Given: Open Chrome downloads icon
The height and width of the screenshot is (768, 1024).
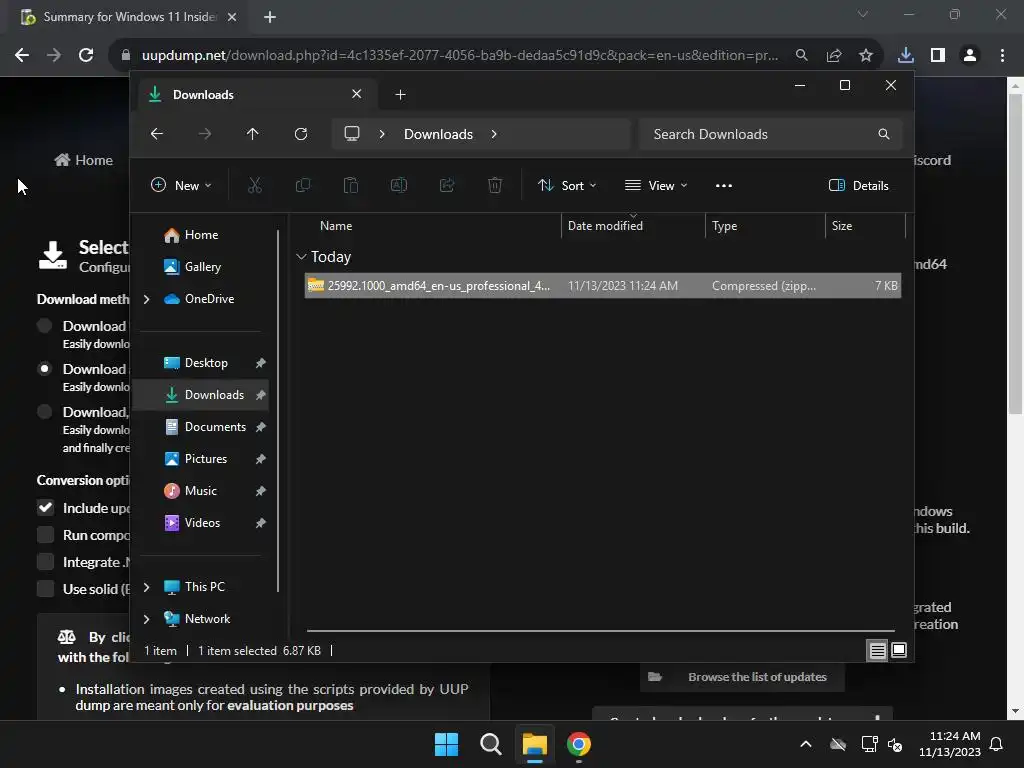Looking at the screenshot, I should point(906,56).
